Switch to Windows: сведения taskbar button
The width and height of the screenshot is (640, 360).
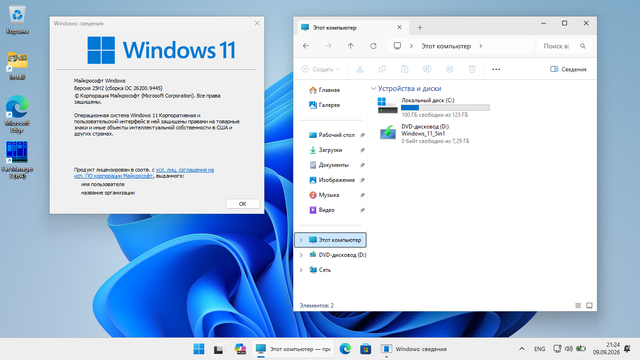point(414,349)
